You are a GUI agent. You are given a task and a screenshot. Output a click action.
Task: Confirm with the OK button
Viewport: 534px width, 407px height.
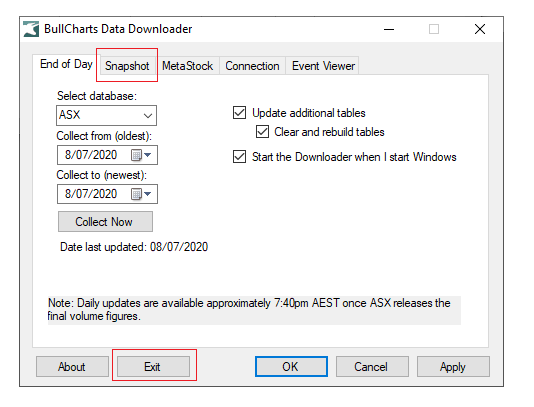click(x=291, y=366)
